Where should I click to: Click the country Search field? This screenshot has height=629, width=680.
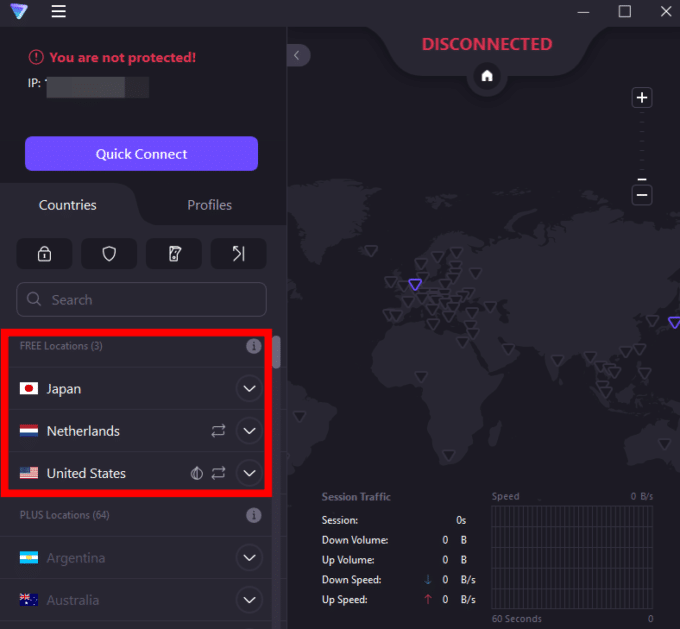tap(142, 300)
